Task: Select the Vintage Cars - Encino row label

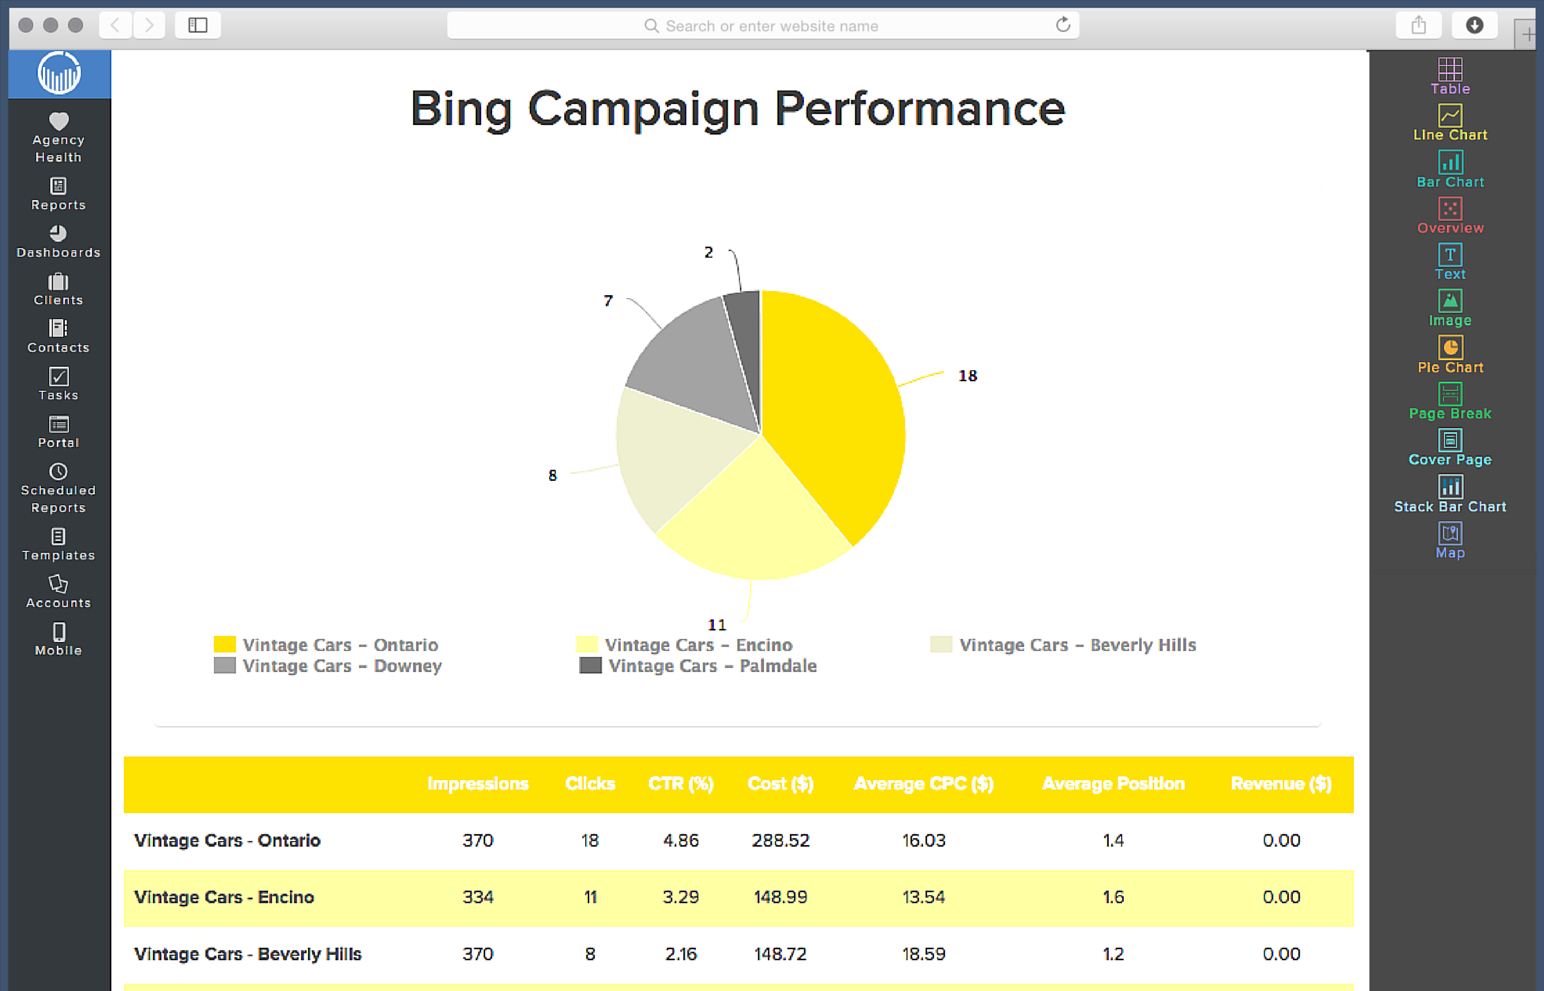Action: (224, 898)
